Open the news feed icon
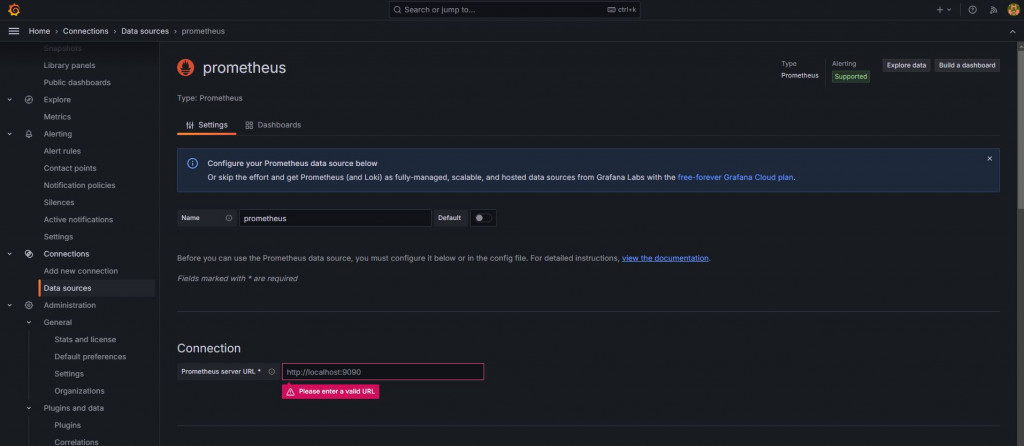The height and width of the screenshot is (446, 1024). (992, 9)
